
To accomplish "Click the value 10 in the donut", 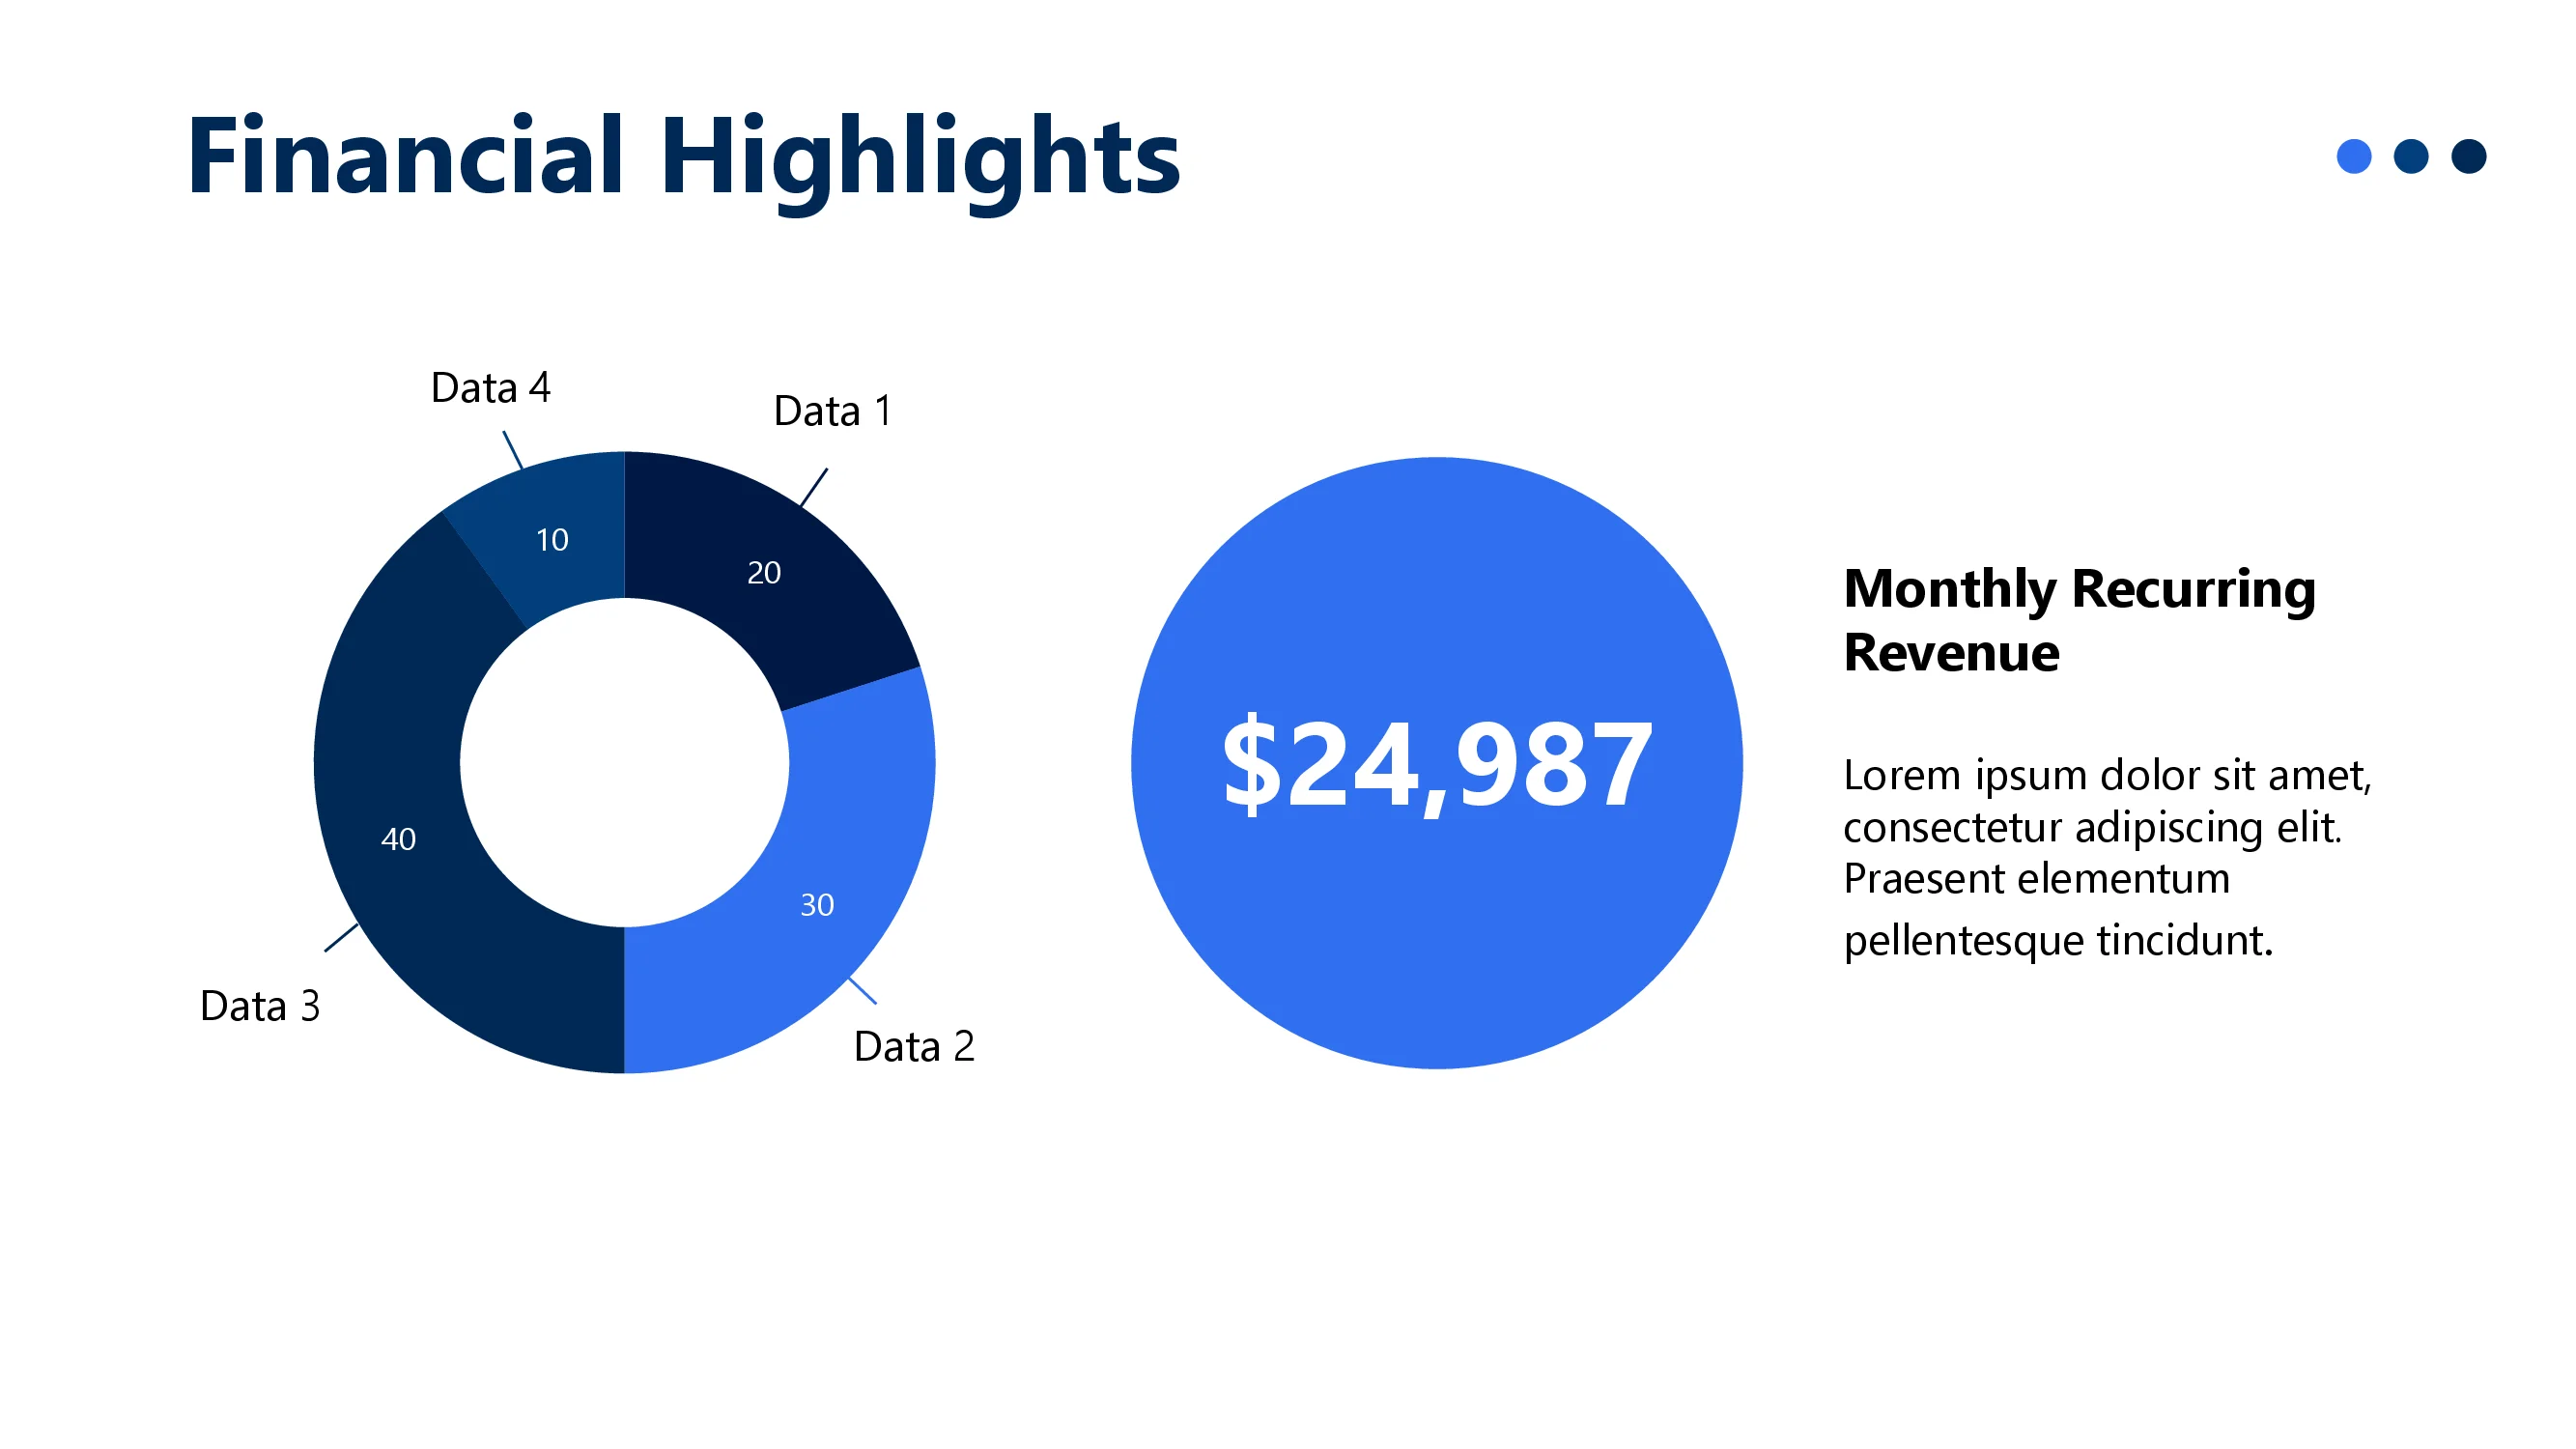I will click(552, 540).
